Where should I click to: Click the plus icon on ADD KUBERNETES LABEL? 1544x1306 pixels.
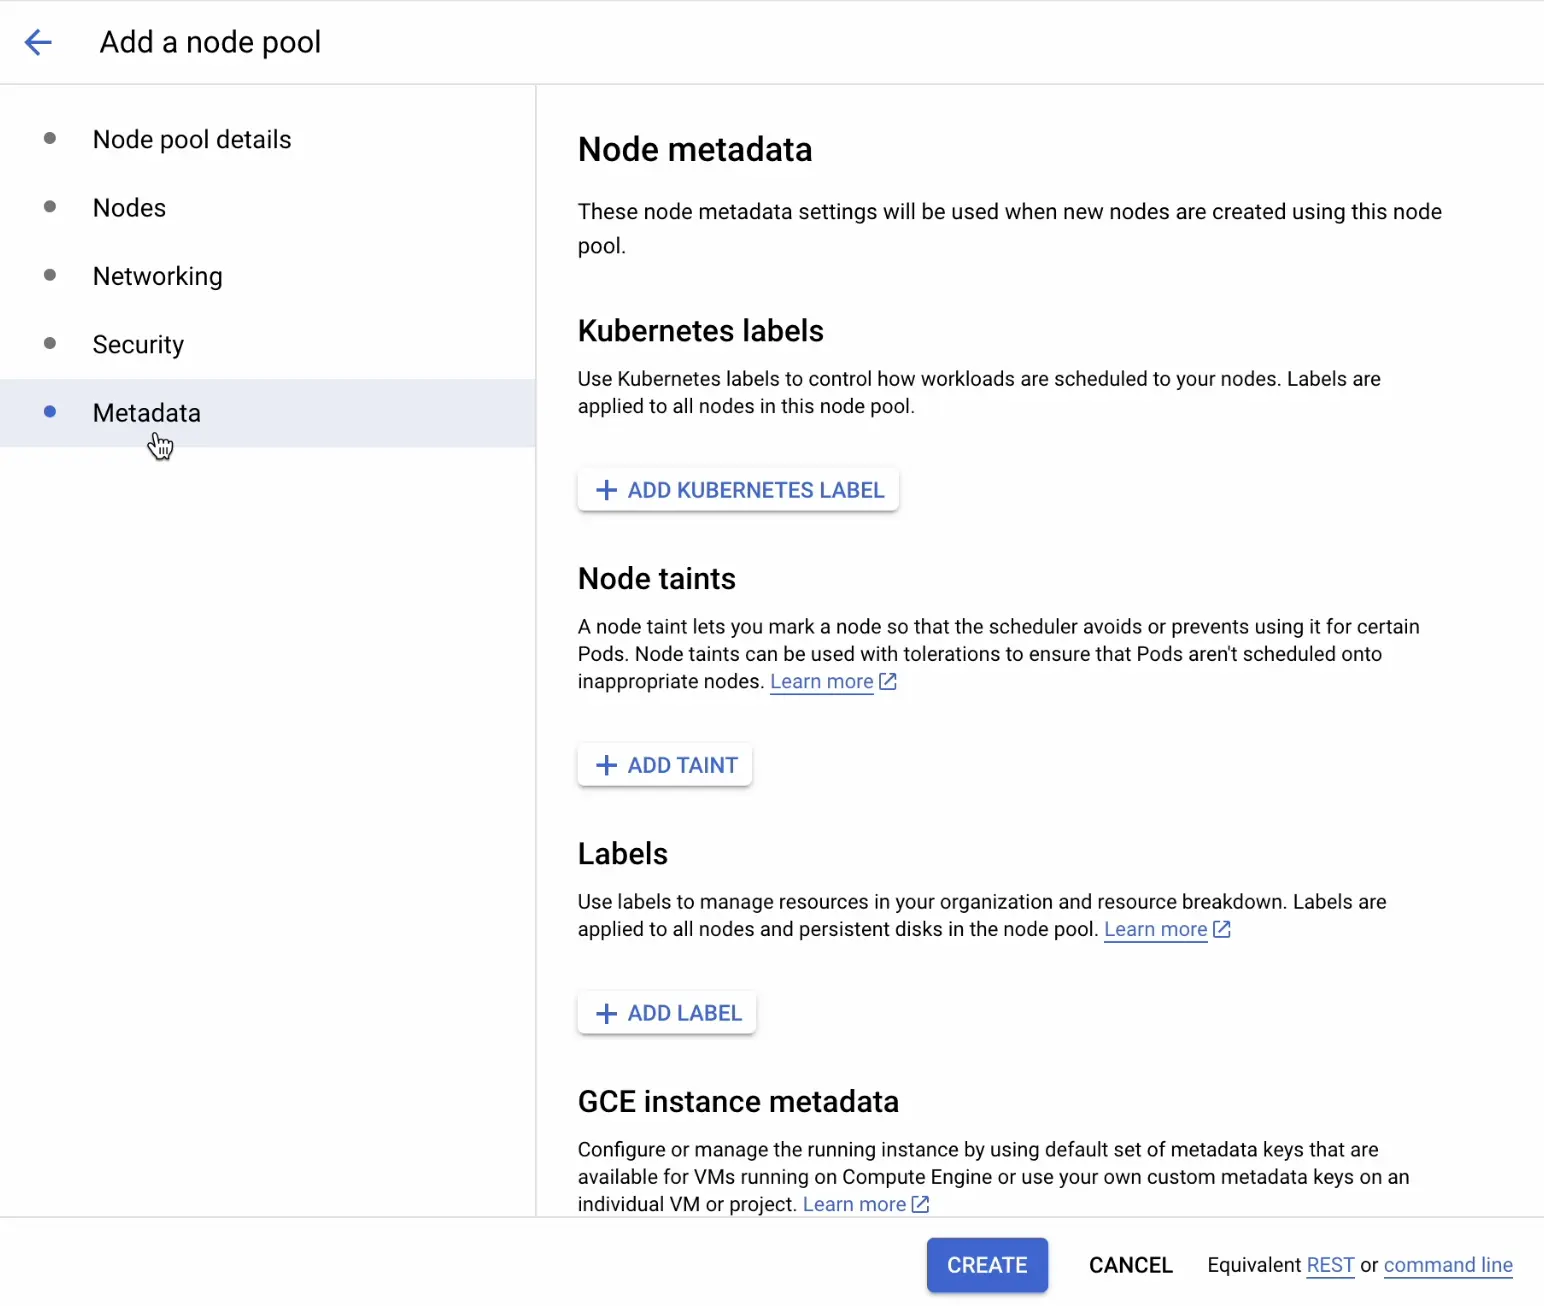tap(606, 490)
